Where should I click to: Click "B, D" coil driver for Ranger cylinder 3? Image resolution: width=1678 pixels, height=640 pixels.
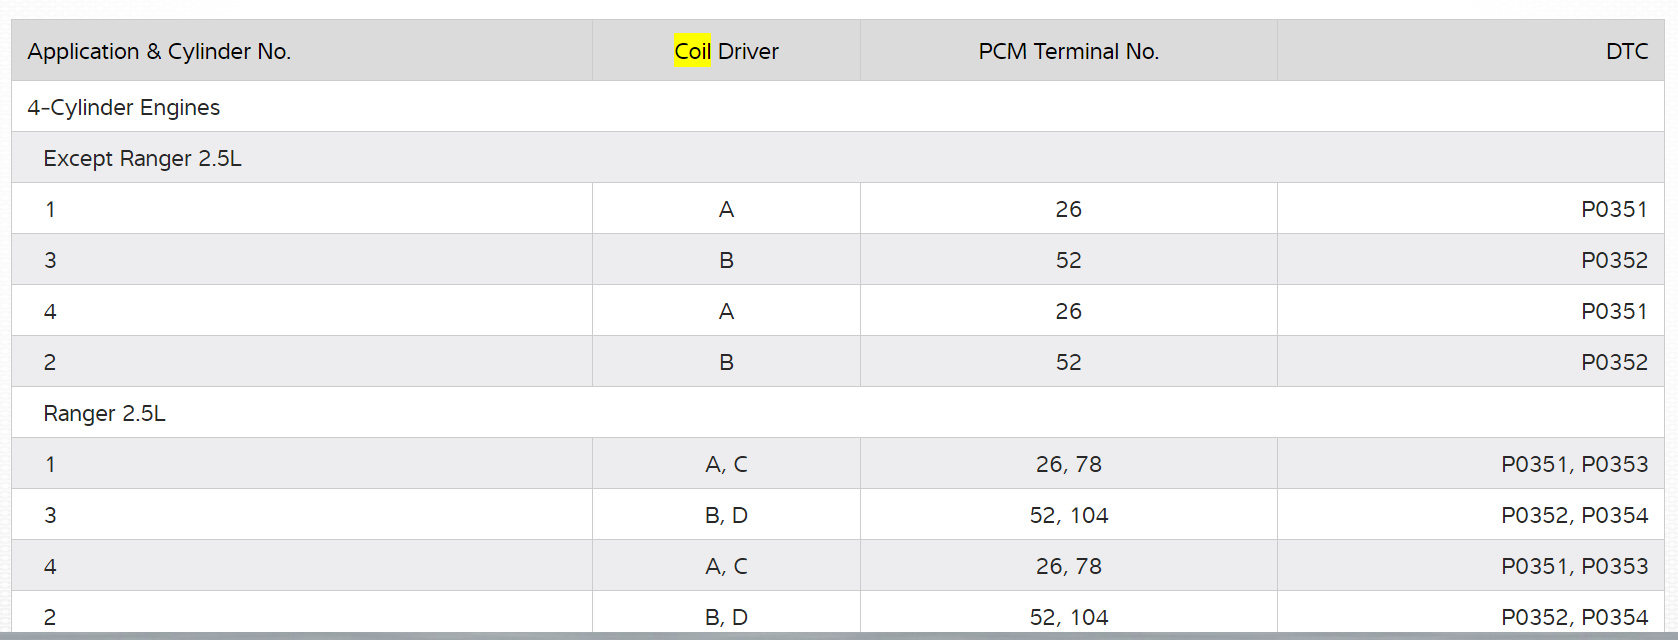pyautogui.click(x=726, y=515)
